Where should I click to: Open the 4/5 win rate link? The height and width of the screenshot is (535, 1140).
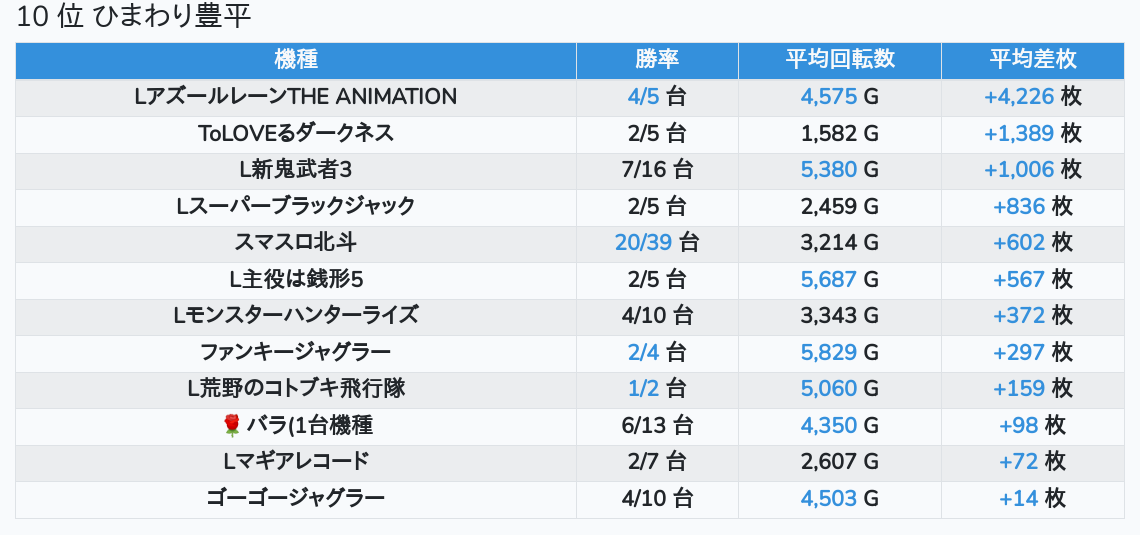(x=644, y=97)
